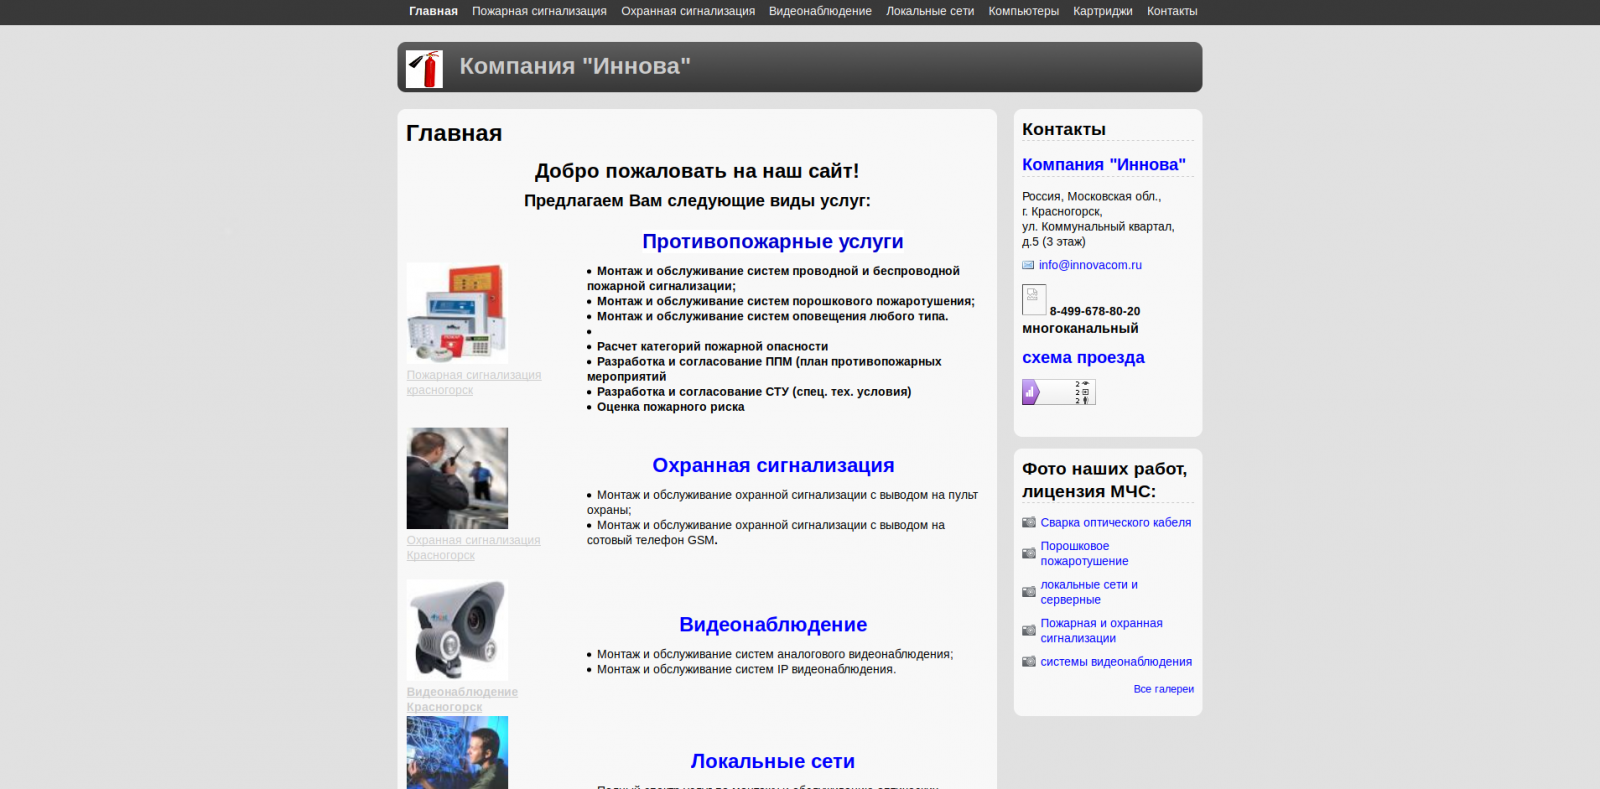Click the fire extinguisher logo icon
The height and width of the screenshot is (789, 1600).
pos(424,69)
